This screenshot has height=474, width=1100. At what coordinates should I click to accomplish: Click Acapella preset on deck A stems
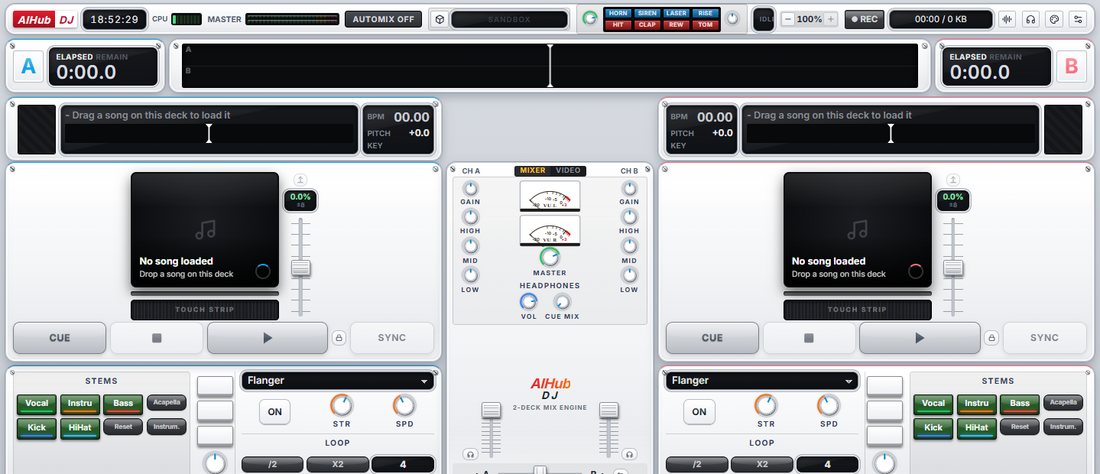[x=166, y=402]
